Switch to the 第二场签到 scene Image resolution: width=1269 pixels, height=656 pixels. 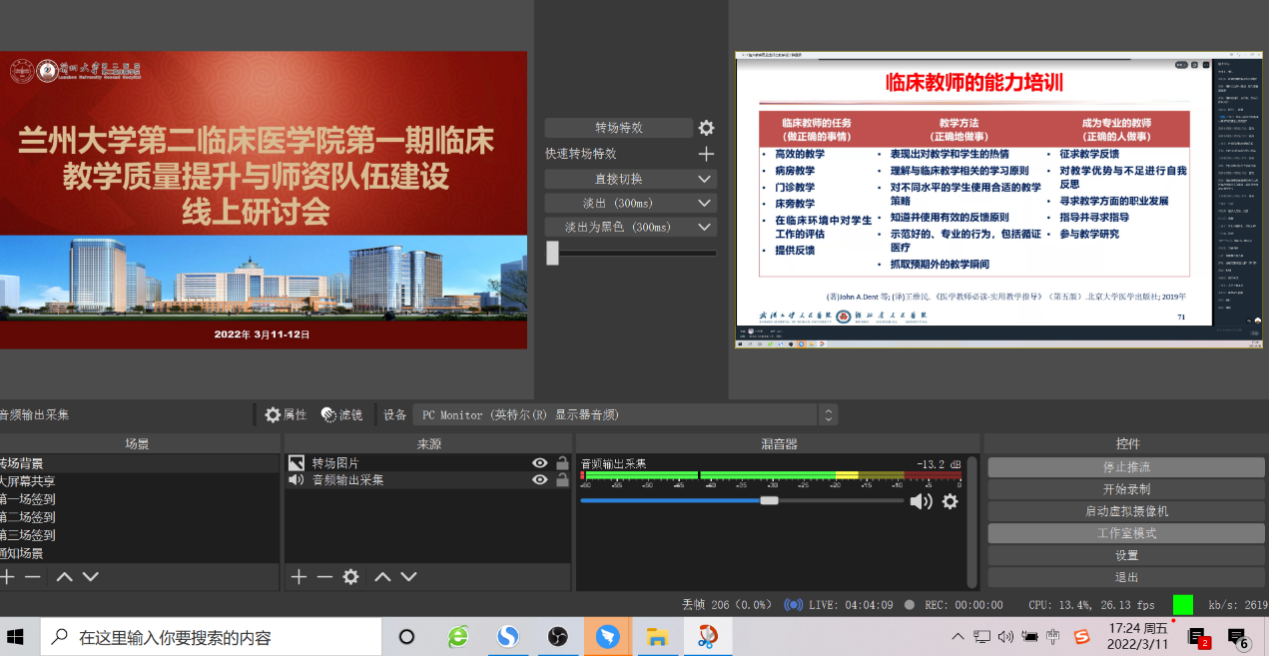pos(30,517)
